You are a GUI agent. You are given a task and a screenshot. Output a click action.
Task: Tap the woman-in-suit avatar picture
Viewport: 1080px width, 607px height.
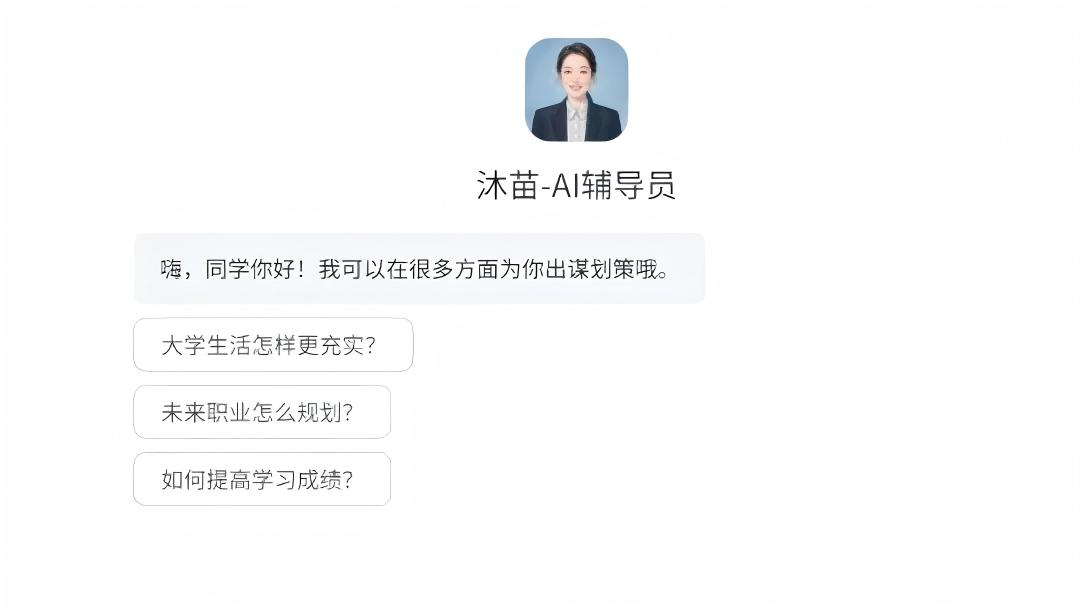pos(577,90)
